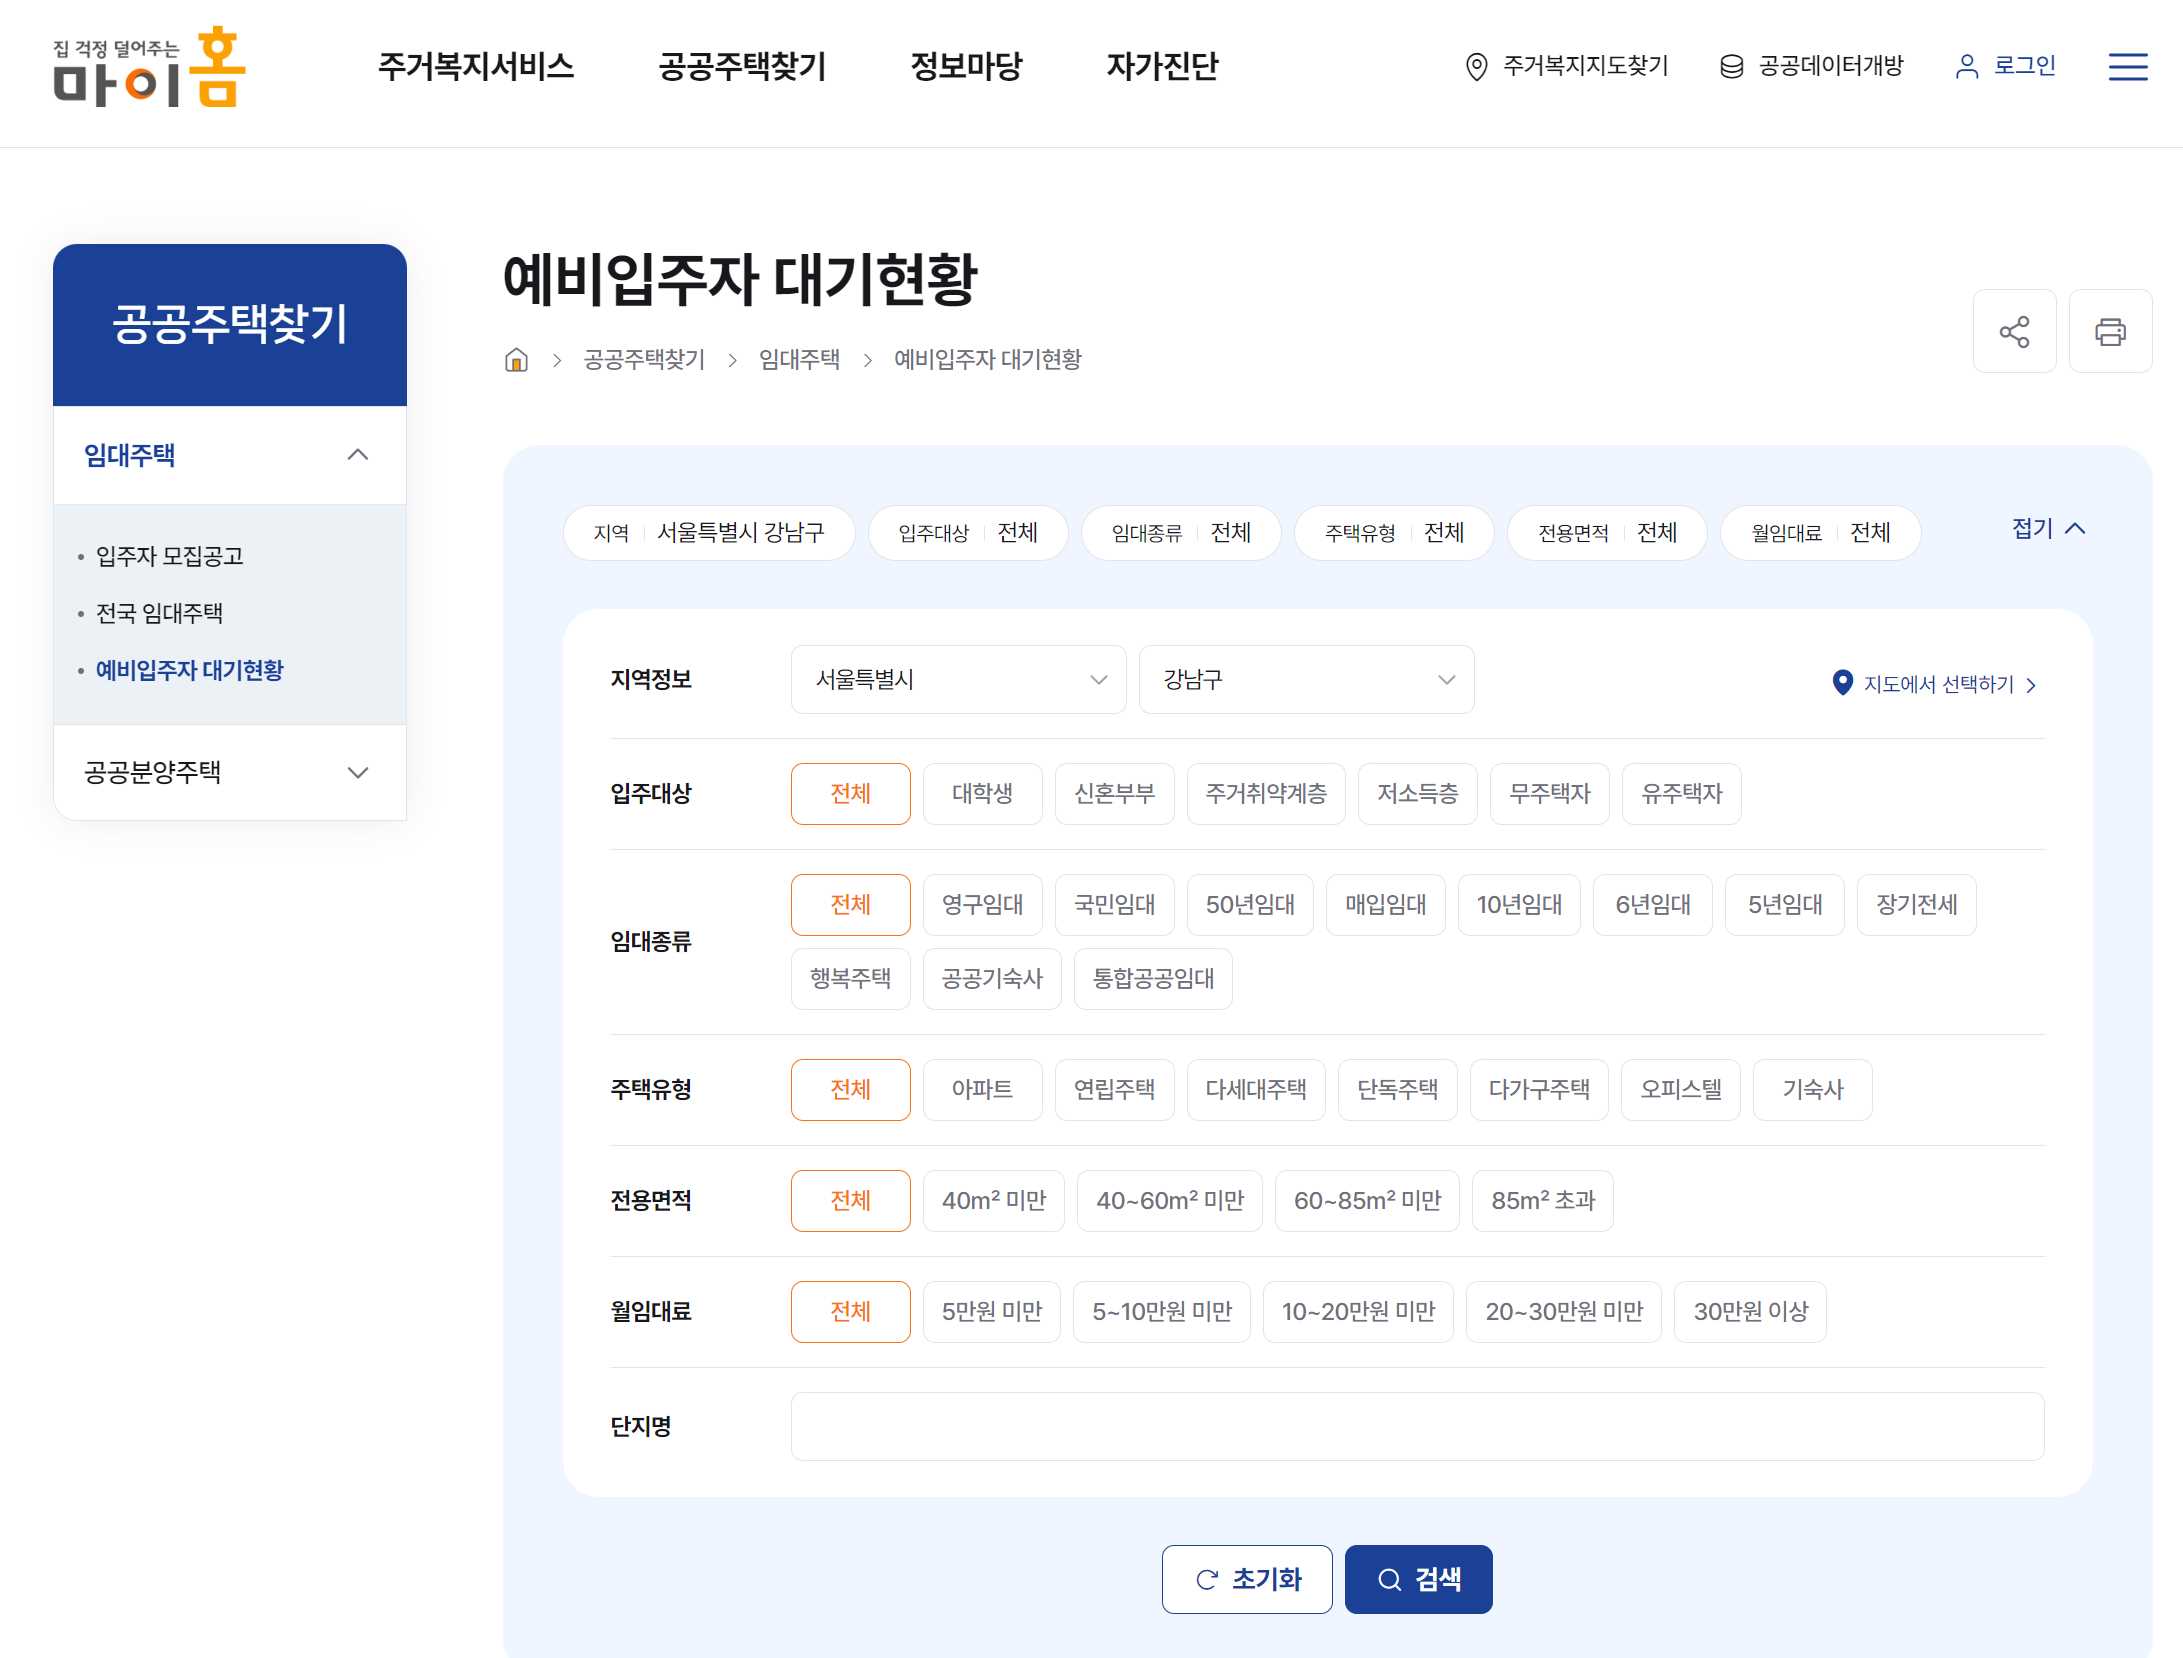Open 정보마당 top menu
The width and height of the screenshot is (2183, 1658).
click(966, 67)
